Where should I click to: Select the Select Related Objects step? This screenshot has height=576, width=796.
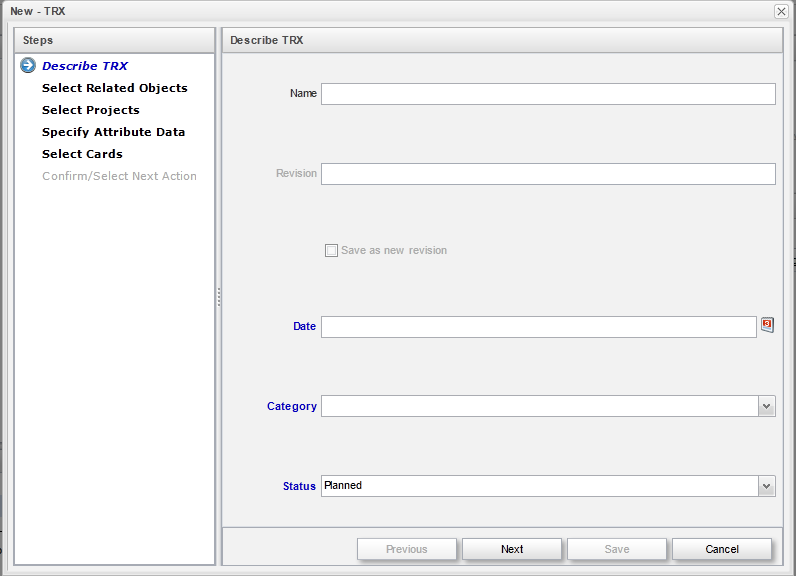pos(114,88)
